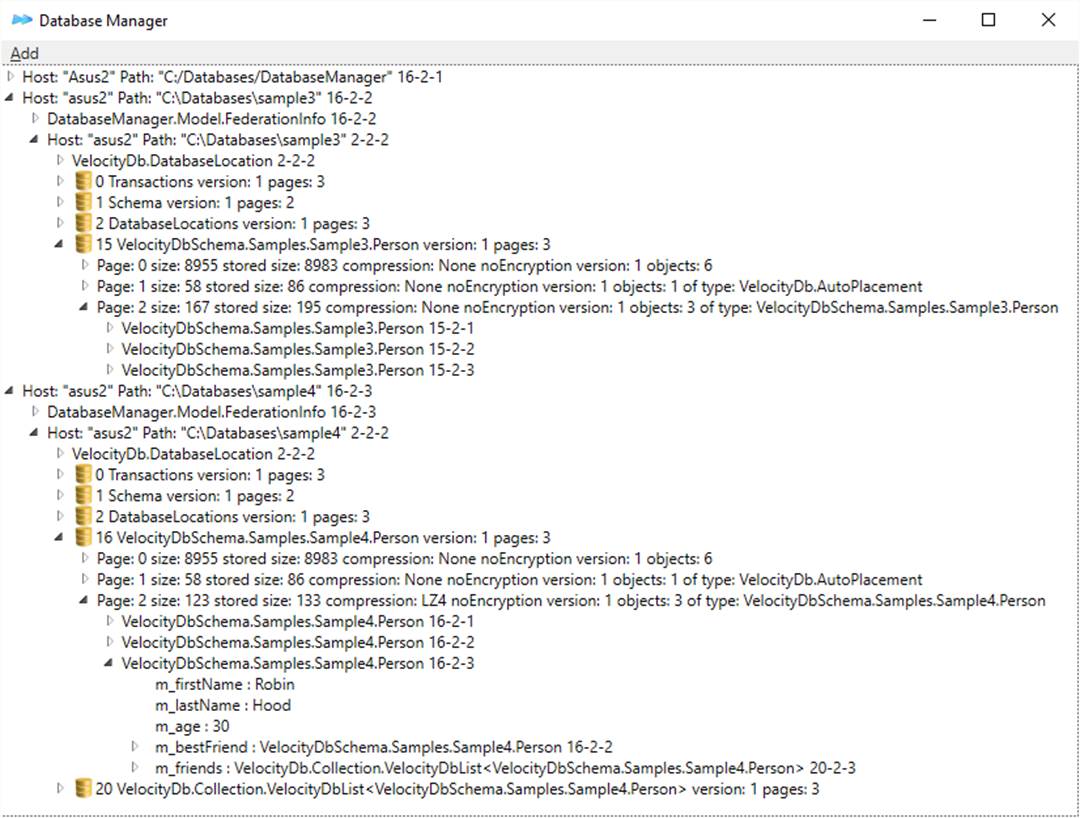Close the Database Manager window
Viewport: 1080px width, 818px height.
pos(1048,20)
